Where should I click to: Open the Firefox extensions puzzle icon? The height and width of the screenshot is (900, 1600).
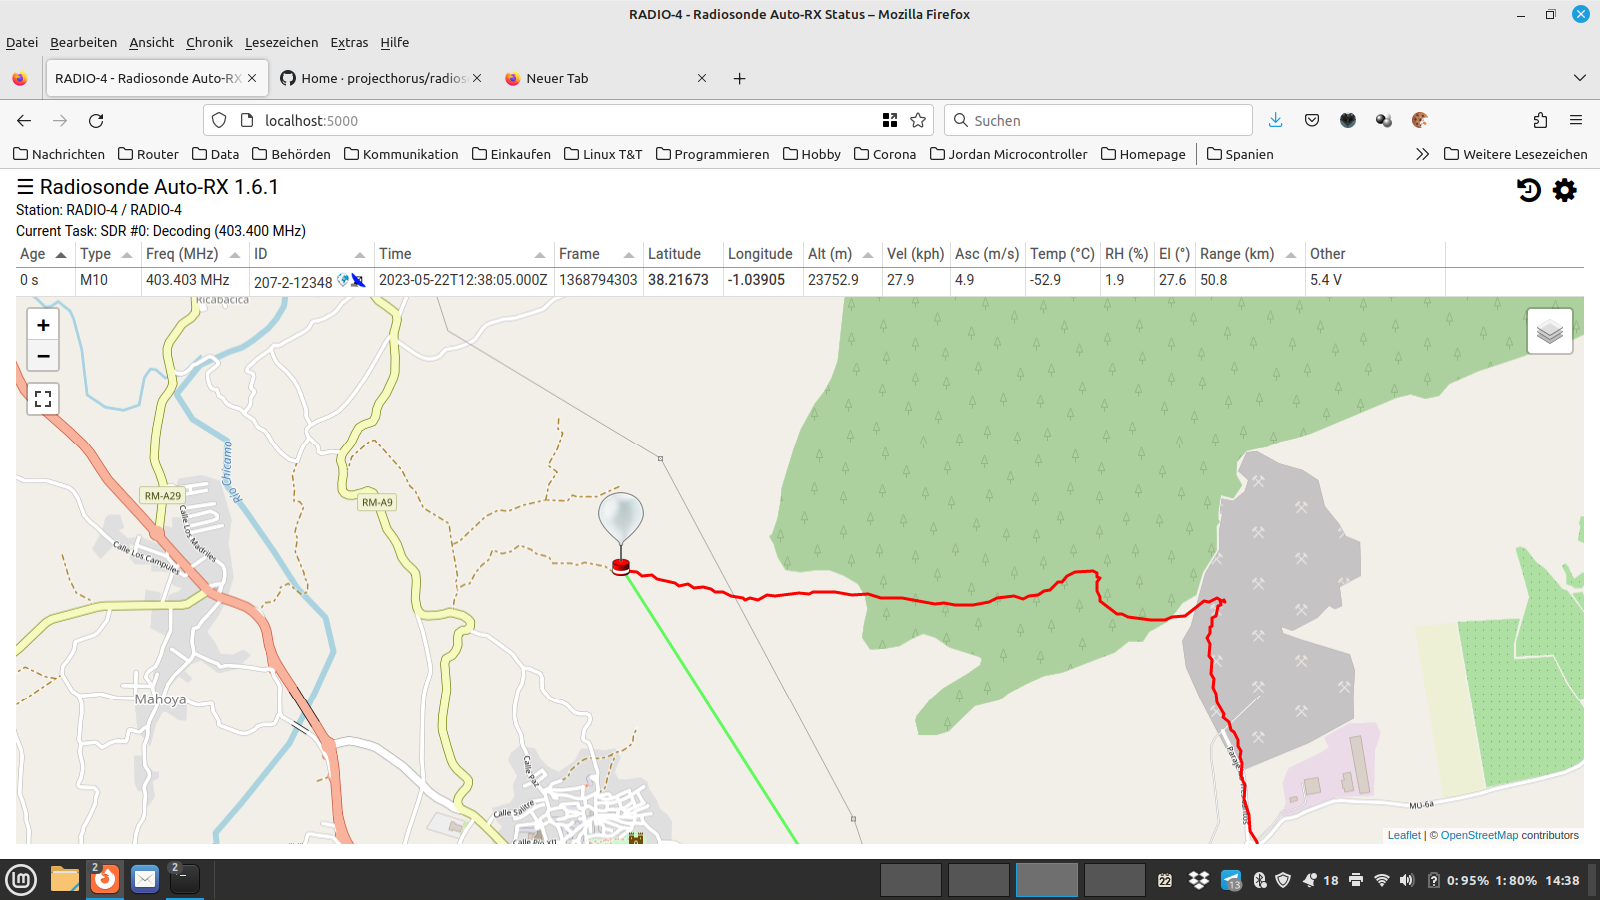[x=1540, y=120]
